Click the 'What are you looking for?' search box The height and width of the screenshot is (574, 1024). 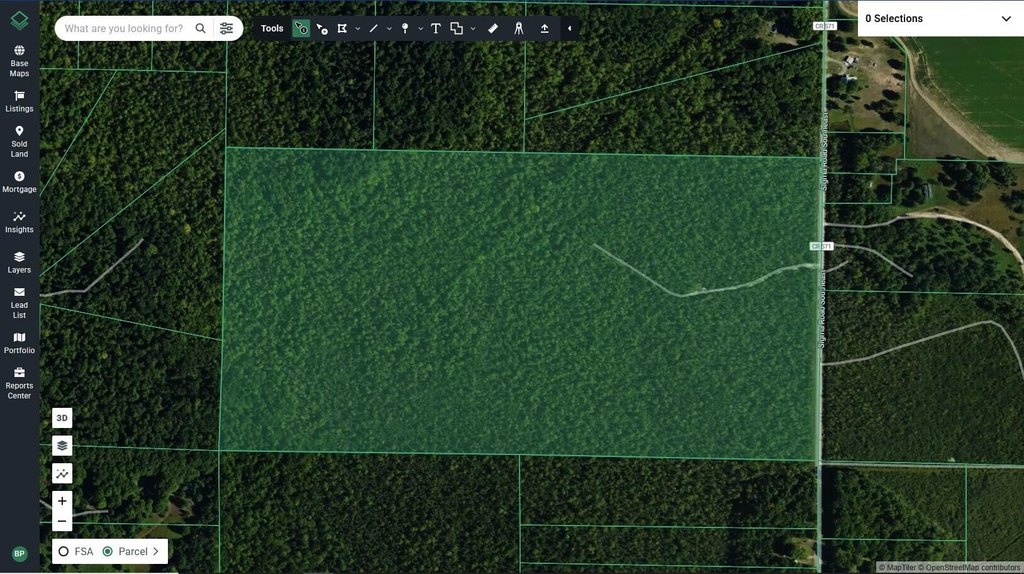[124, 29]
